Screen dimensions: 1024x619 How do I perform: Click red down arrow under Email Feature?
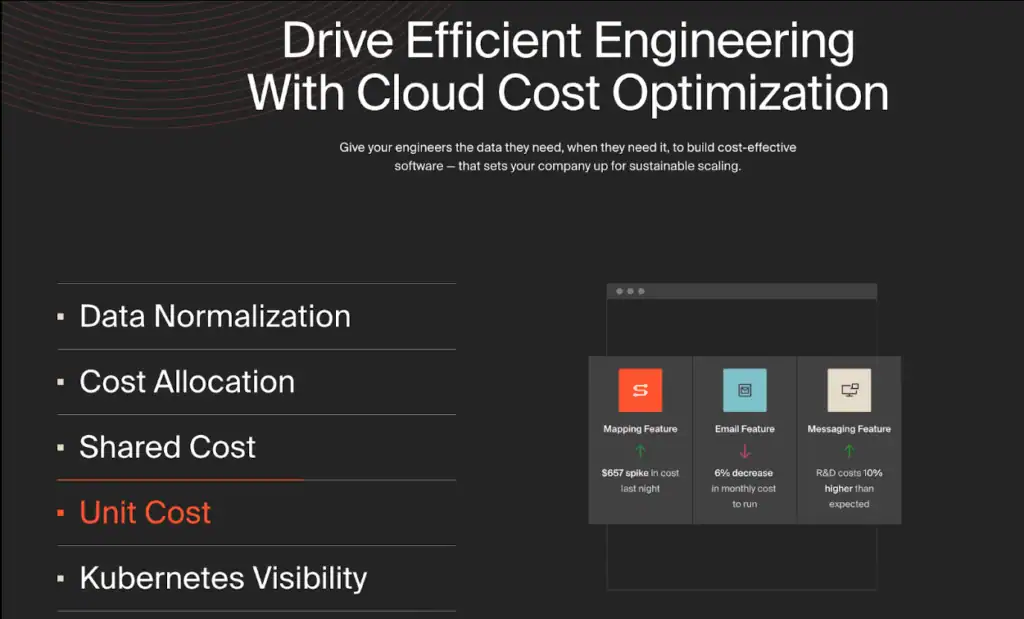(744, 451)
